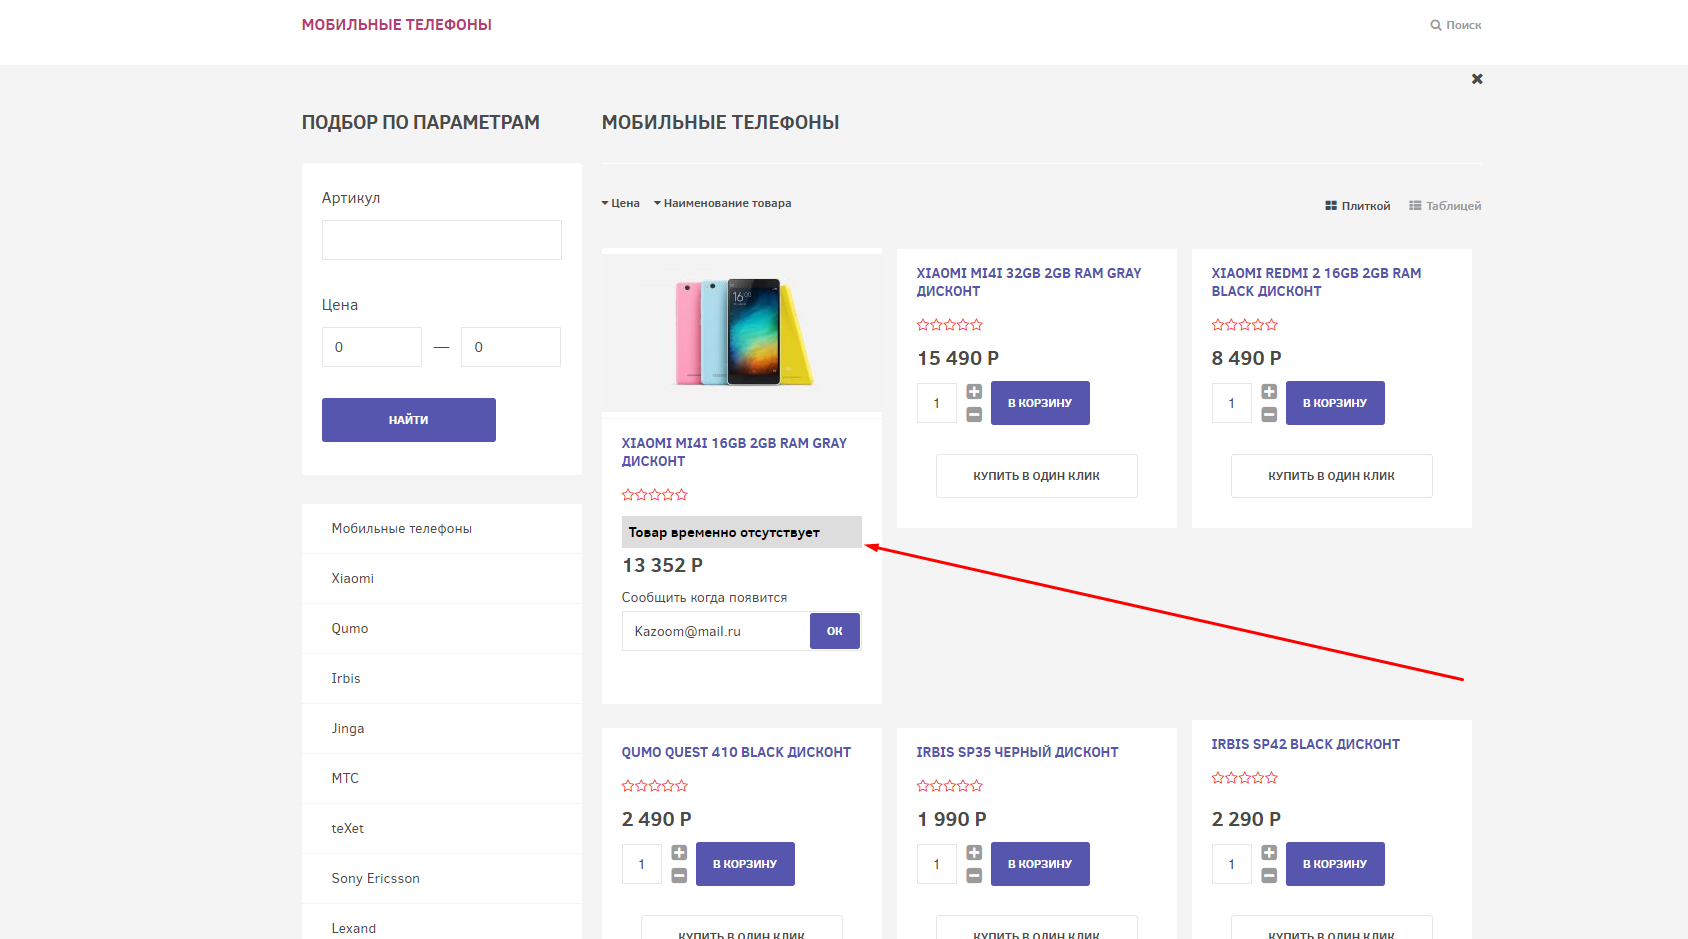Open Xiaomi MI4I 16GB 2GB RAM Gray link
This screenshot has width=1688, height=939.
[x=734, y=452]
